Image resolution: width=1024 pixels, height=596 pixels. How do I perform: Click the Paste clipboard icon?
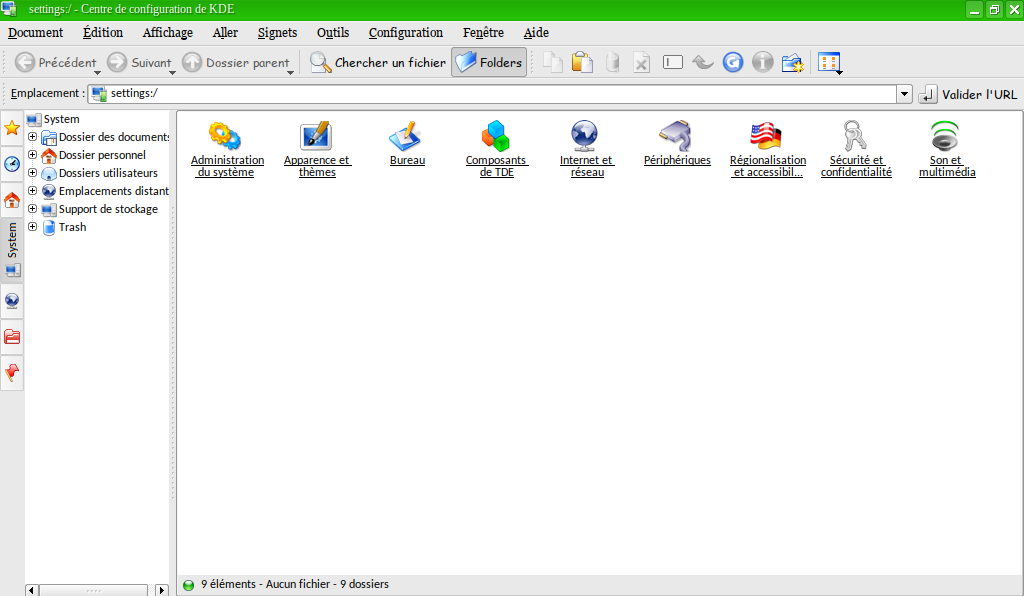pyautogui.click(x=582, y=62)
